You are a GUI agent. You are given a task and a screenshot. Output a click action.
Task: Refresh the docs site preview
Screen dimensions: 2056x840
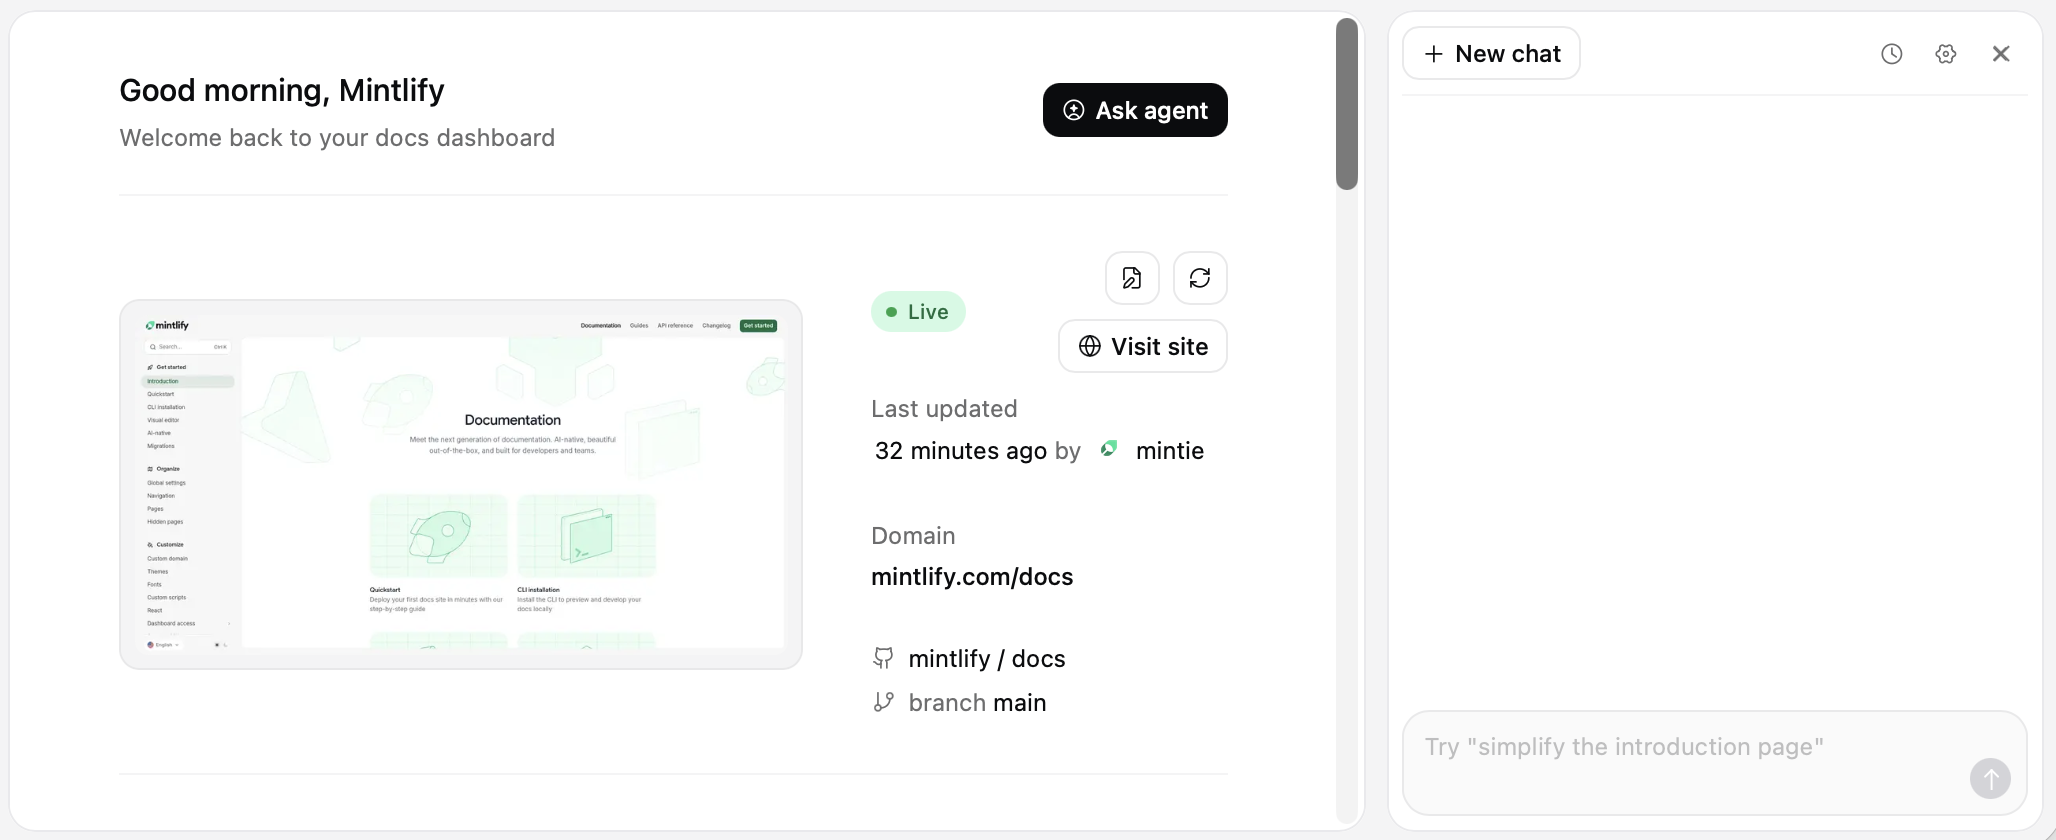point(1199,278)
